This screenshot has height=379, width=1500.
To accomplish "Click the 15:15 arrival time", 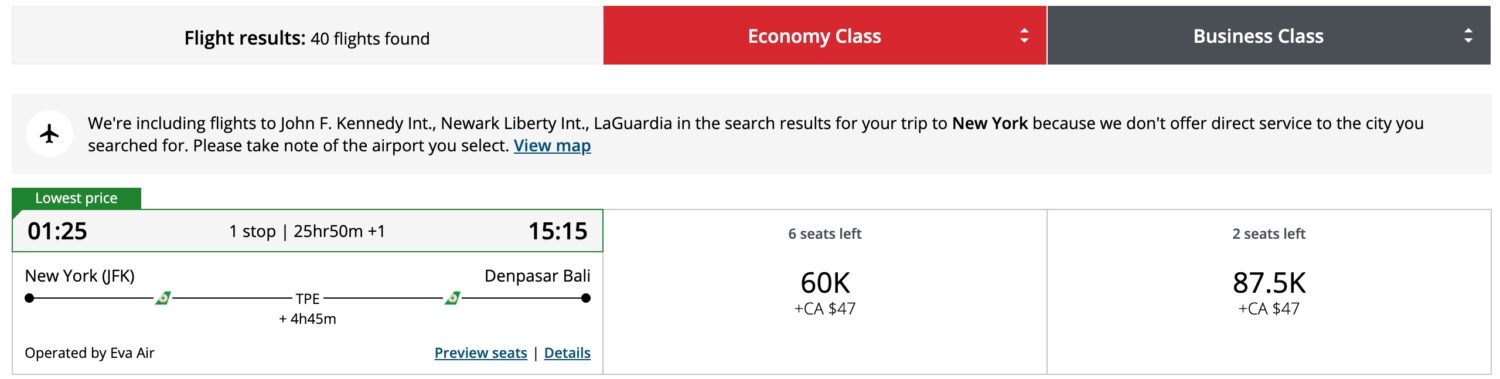I will pyautogui.click(x=558, y=231).
